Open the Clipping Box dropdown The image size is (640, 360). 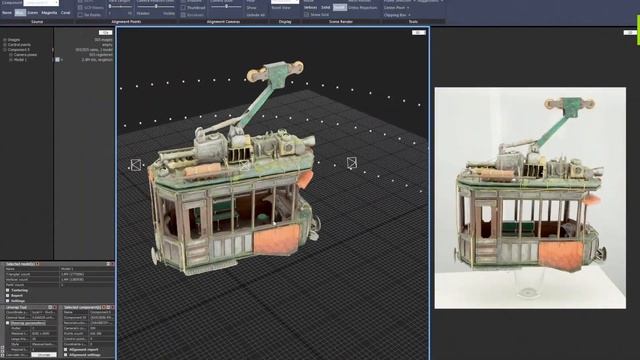397,15
